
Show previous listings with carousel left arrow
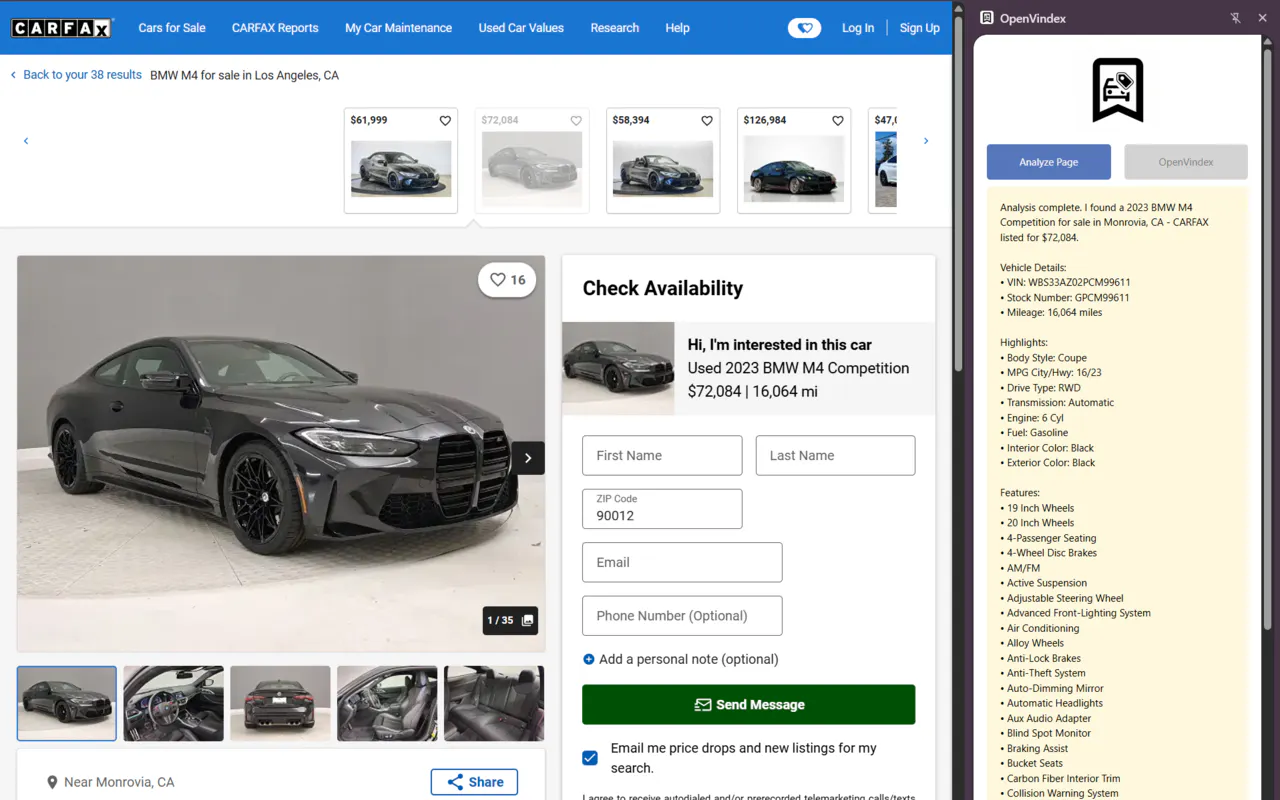coord(26,141)
